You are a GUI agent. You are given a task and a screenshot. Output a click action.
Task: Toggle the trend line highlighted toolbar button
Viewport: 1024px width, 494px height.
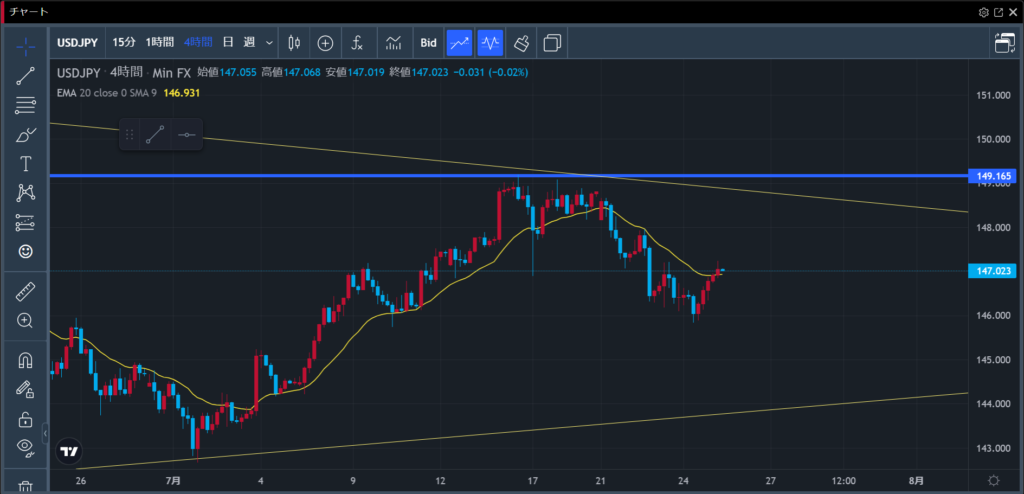point(459,43)
